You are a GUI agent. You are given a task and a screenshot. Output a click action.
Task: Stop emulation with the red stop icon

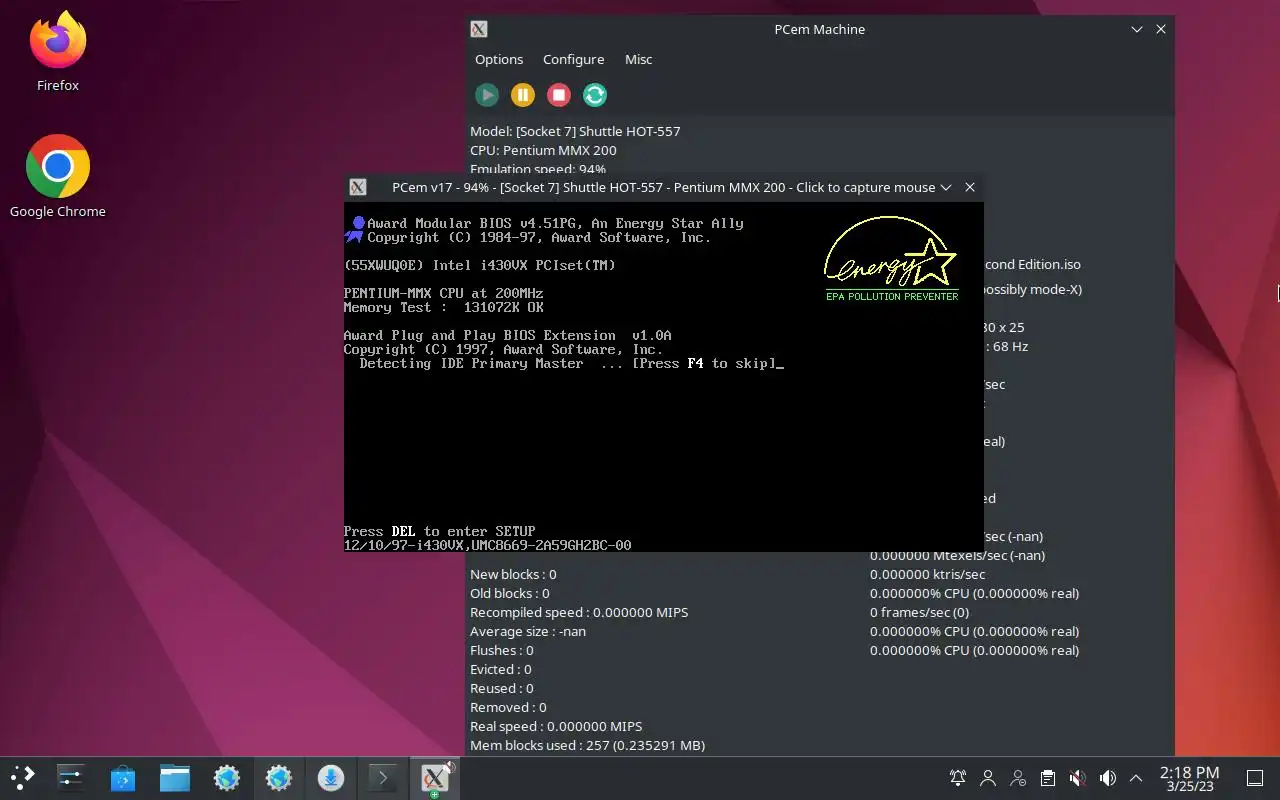point(559,95)
